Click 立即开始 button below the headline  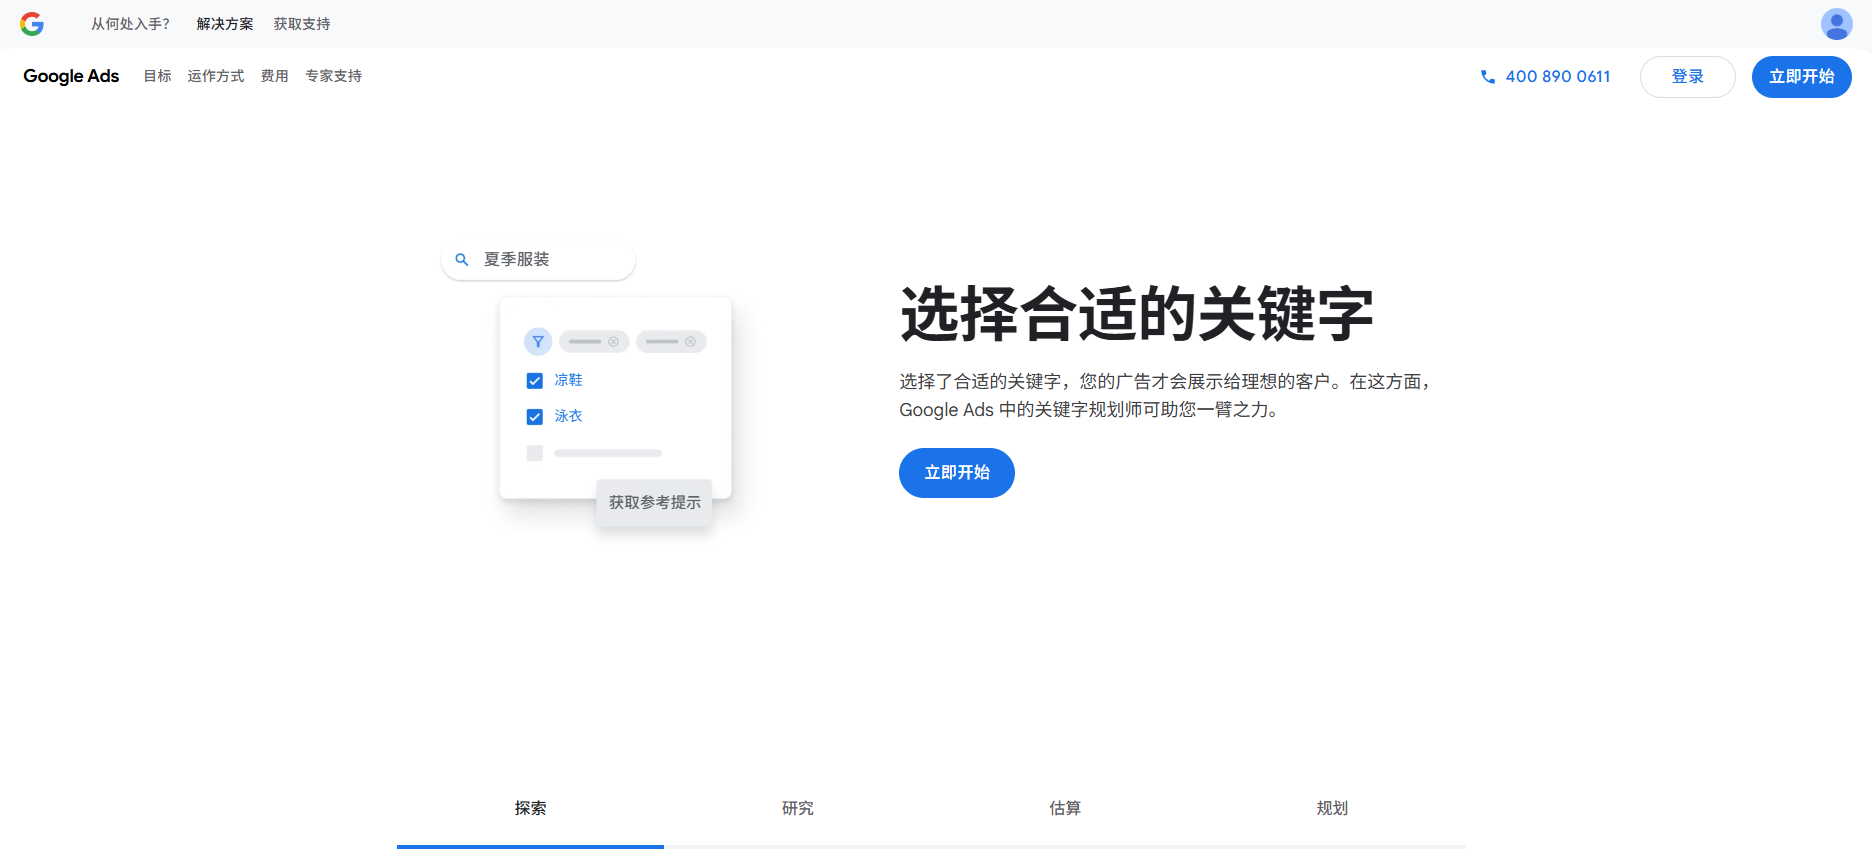point(957,473)
